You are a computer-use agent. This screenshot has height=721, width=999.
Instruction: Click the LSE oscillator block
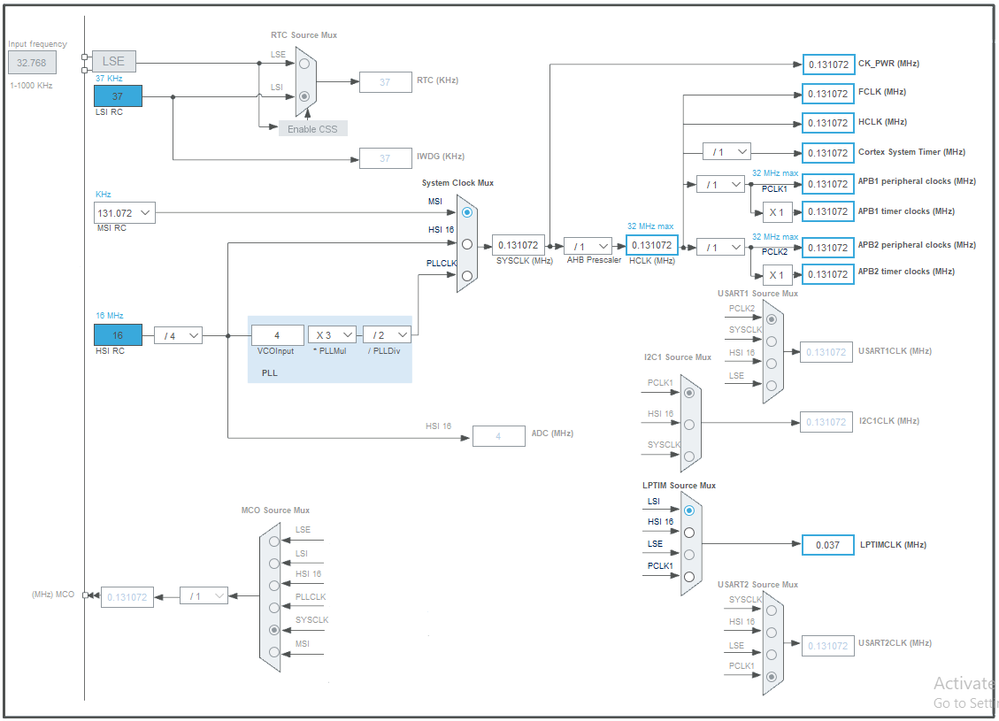tap(113, 61)
